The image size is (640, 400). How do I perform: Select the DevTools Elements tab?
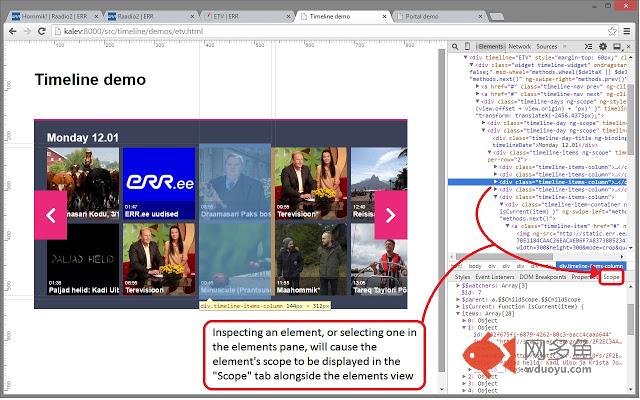(x=490, y=47)
